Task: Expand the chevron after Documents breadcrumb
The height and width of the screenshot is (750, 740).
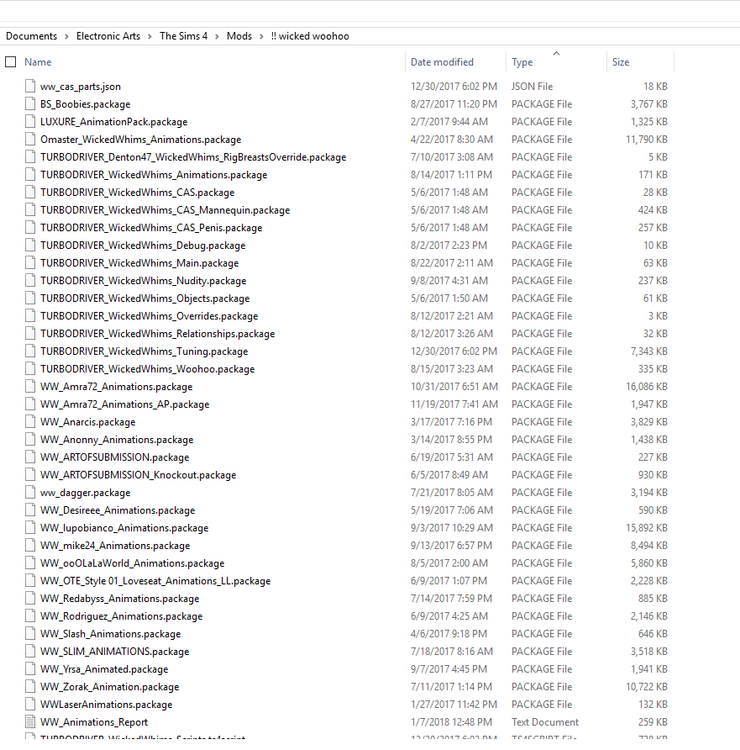Action: [x=66, y=36]
